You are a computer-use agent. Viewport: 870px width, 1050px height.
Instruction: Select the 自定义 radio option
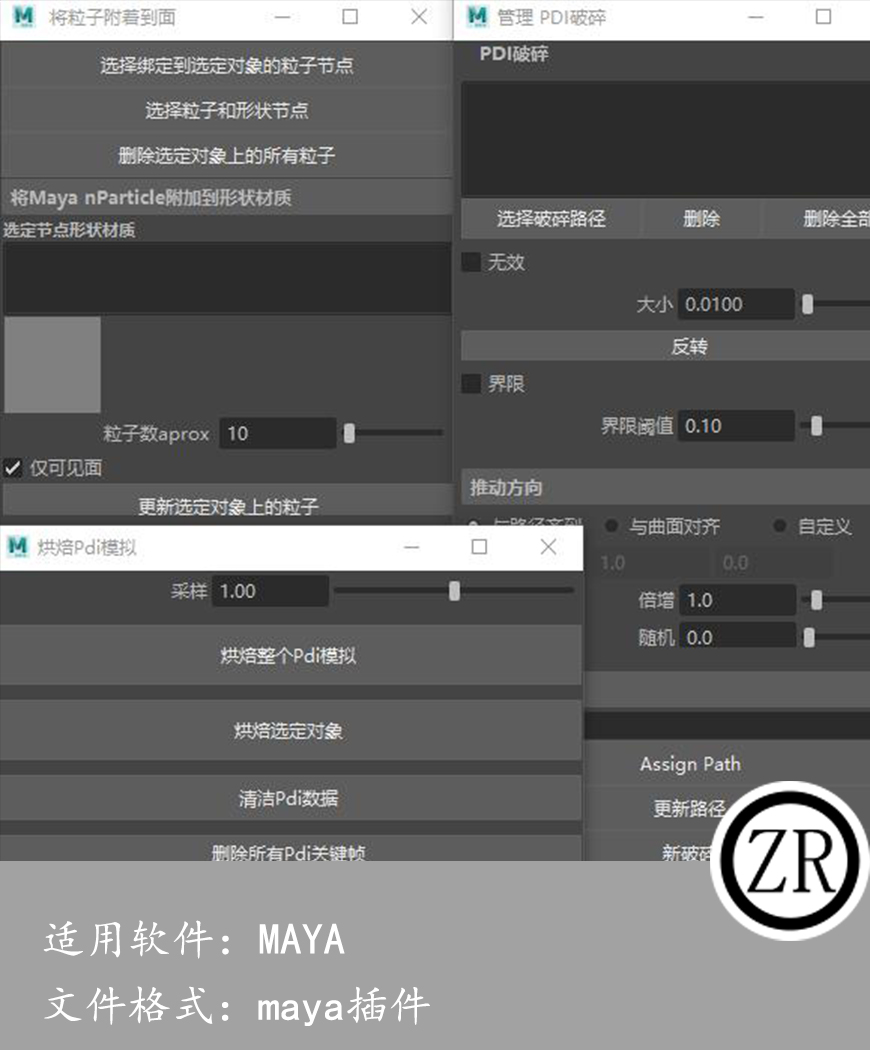780,526
